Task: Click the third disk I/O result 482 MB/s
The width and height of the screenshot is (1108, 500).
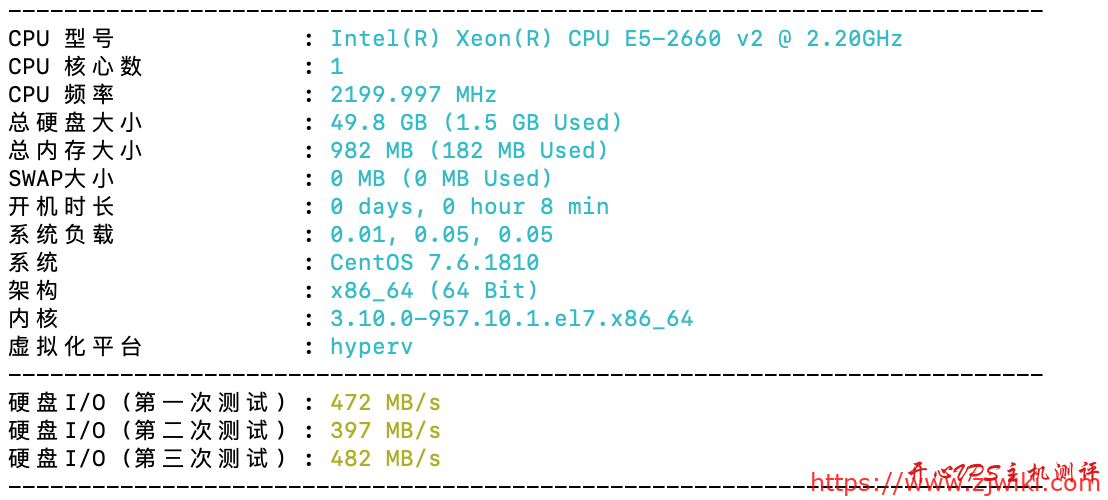Action: coord(385,459)
